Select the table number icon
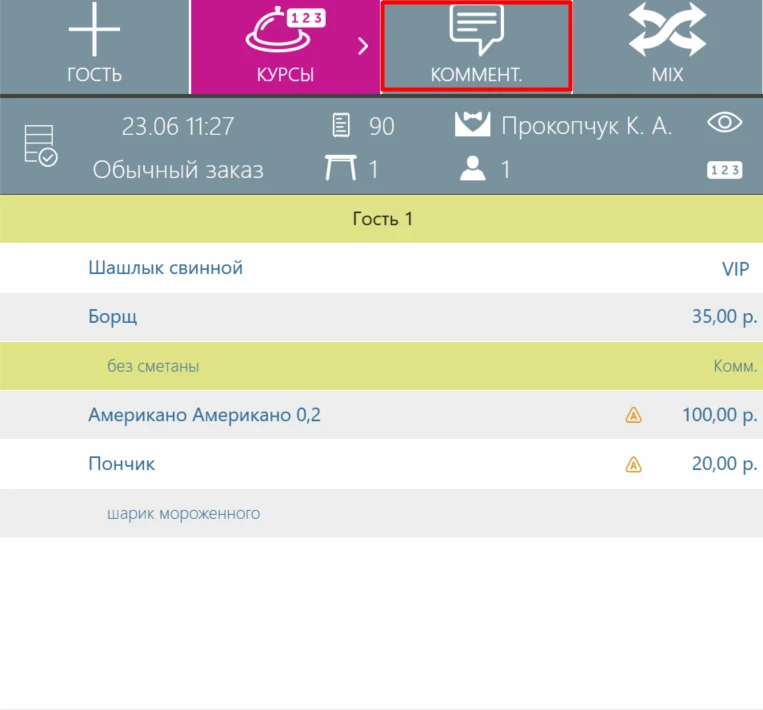763x710 pixels. 341,168
